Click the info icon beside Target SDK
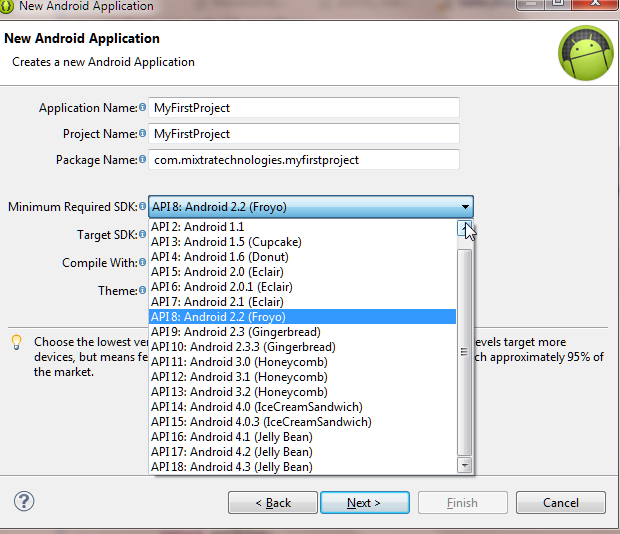Image resolution: width=620 pixels, height=534 pixels. tap(142, 234)
